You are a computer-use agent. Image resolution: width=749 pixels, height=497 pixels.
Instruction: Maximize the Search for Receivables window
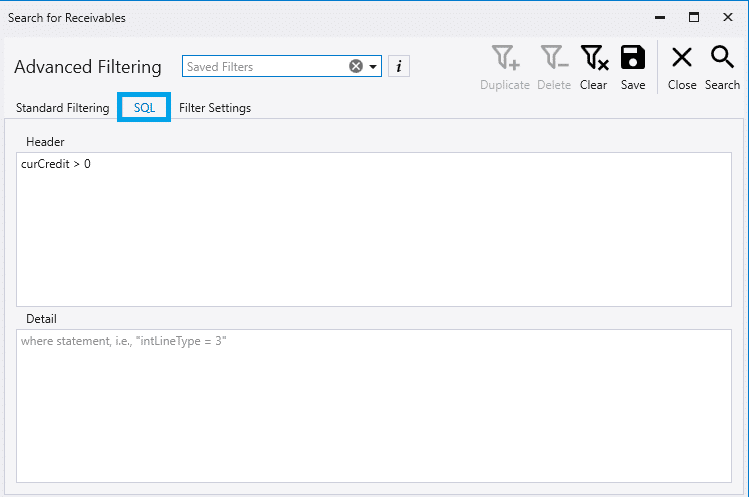[x=693, y=18]
